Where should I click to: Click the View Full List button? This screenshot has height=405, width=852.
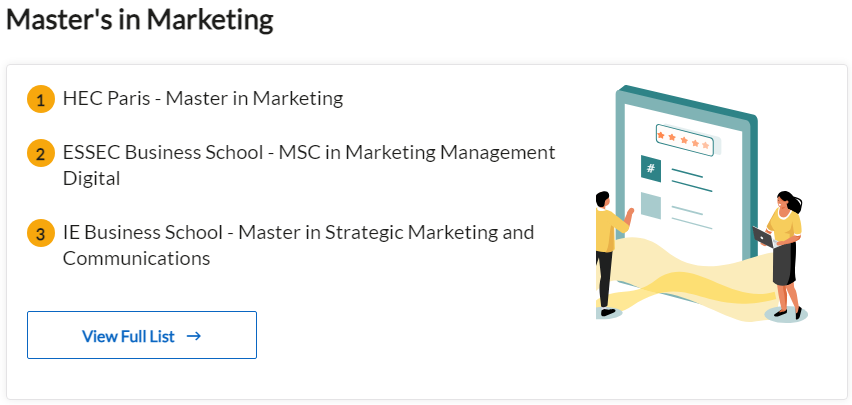click(x=142, y=335)
